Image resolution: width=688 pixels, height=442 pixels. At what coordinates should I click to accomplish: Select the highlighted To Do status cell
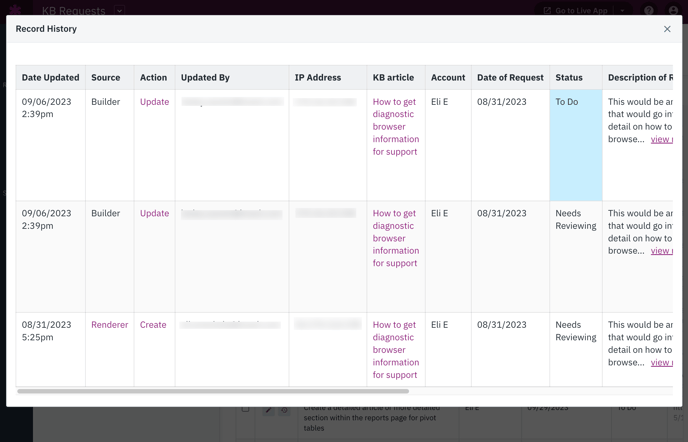pyautogui.click(x=576, y=145)
